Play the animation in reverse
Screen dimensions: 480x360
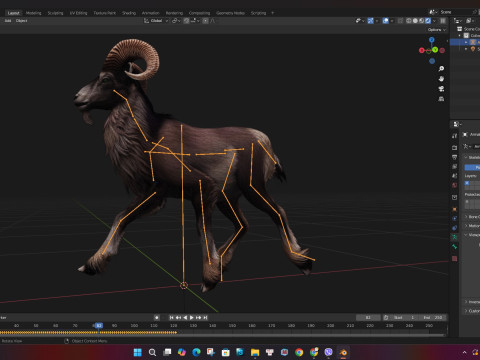point(185,318)
